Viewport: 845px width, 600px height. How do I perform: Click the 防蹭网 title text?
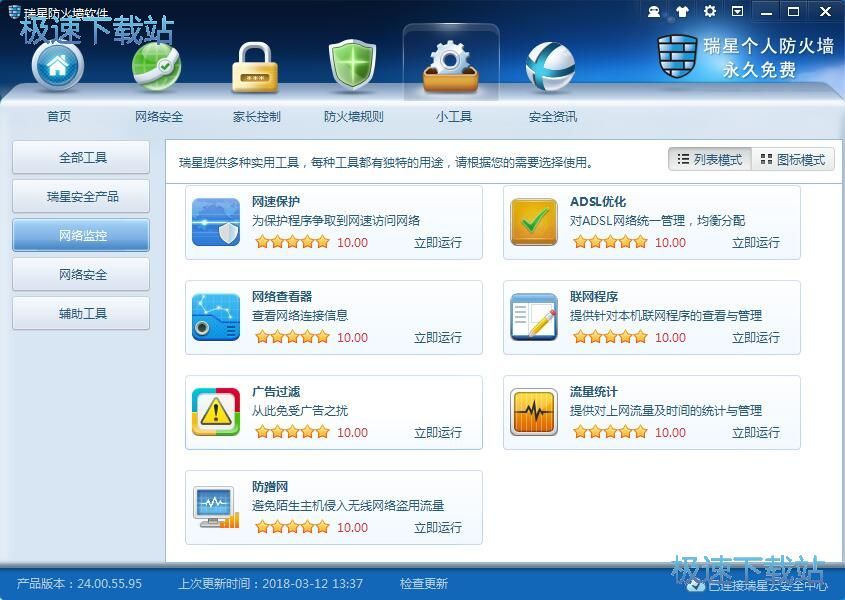click(x=270, y=486)
